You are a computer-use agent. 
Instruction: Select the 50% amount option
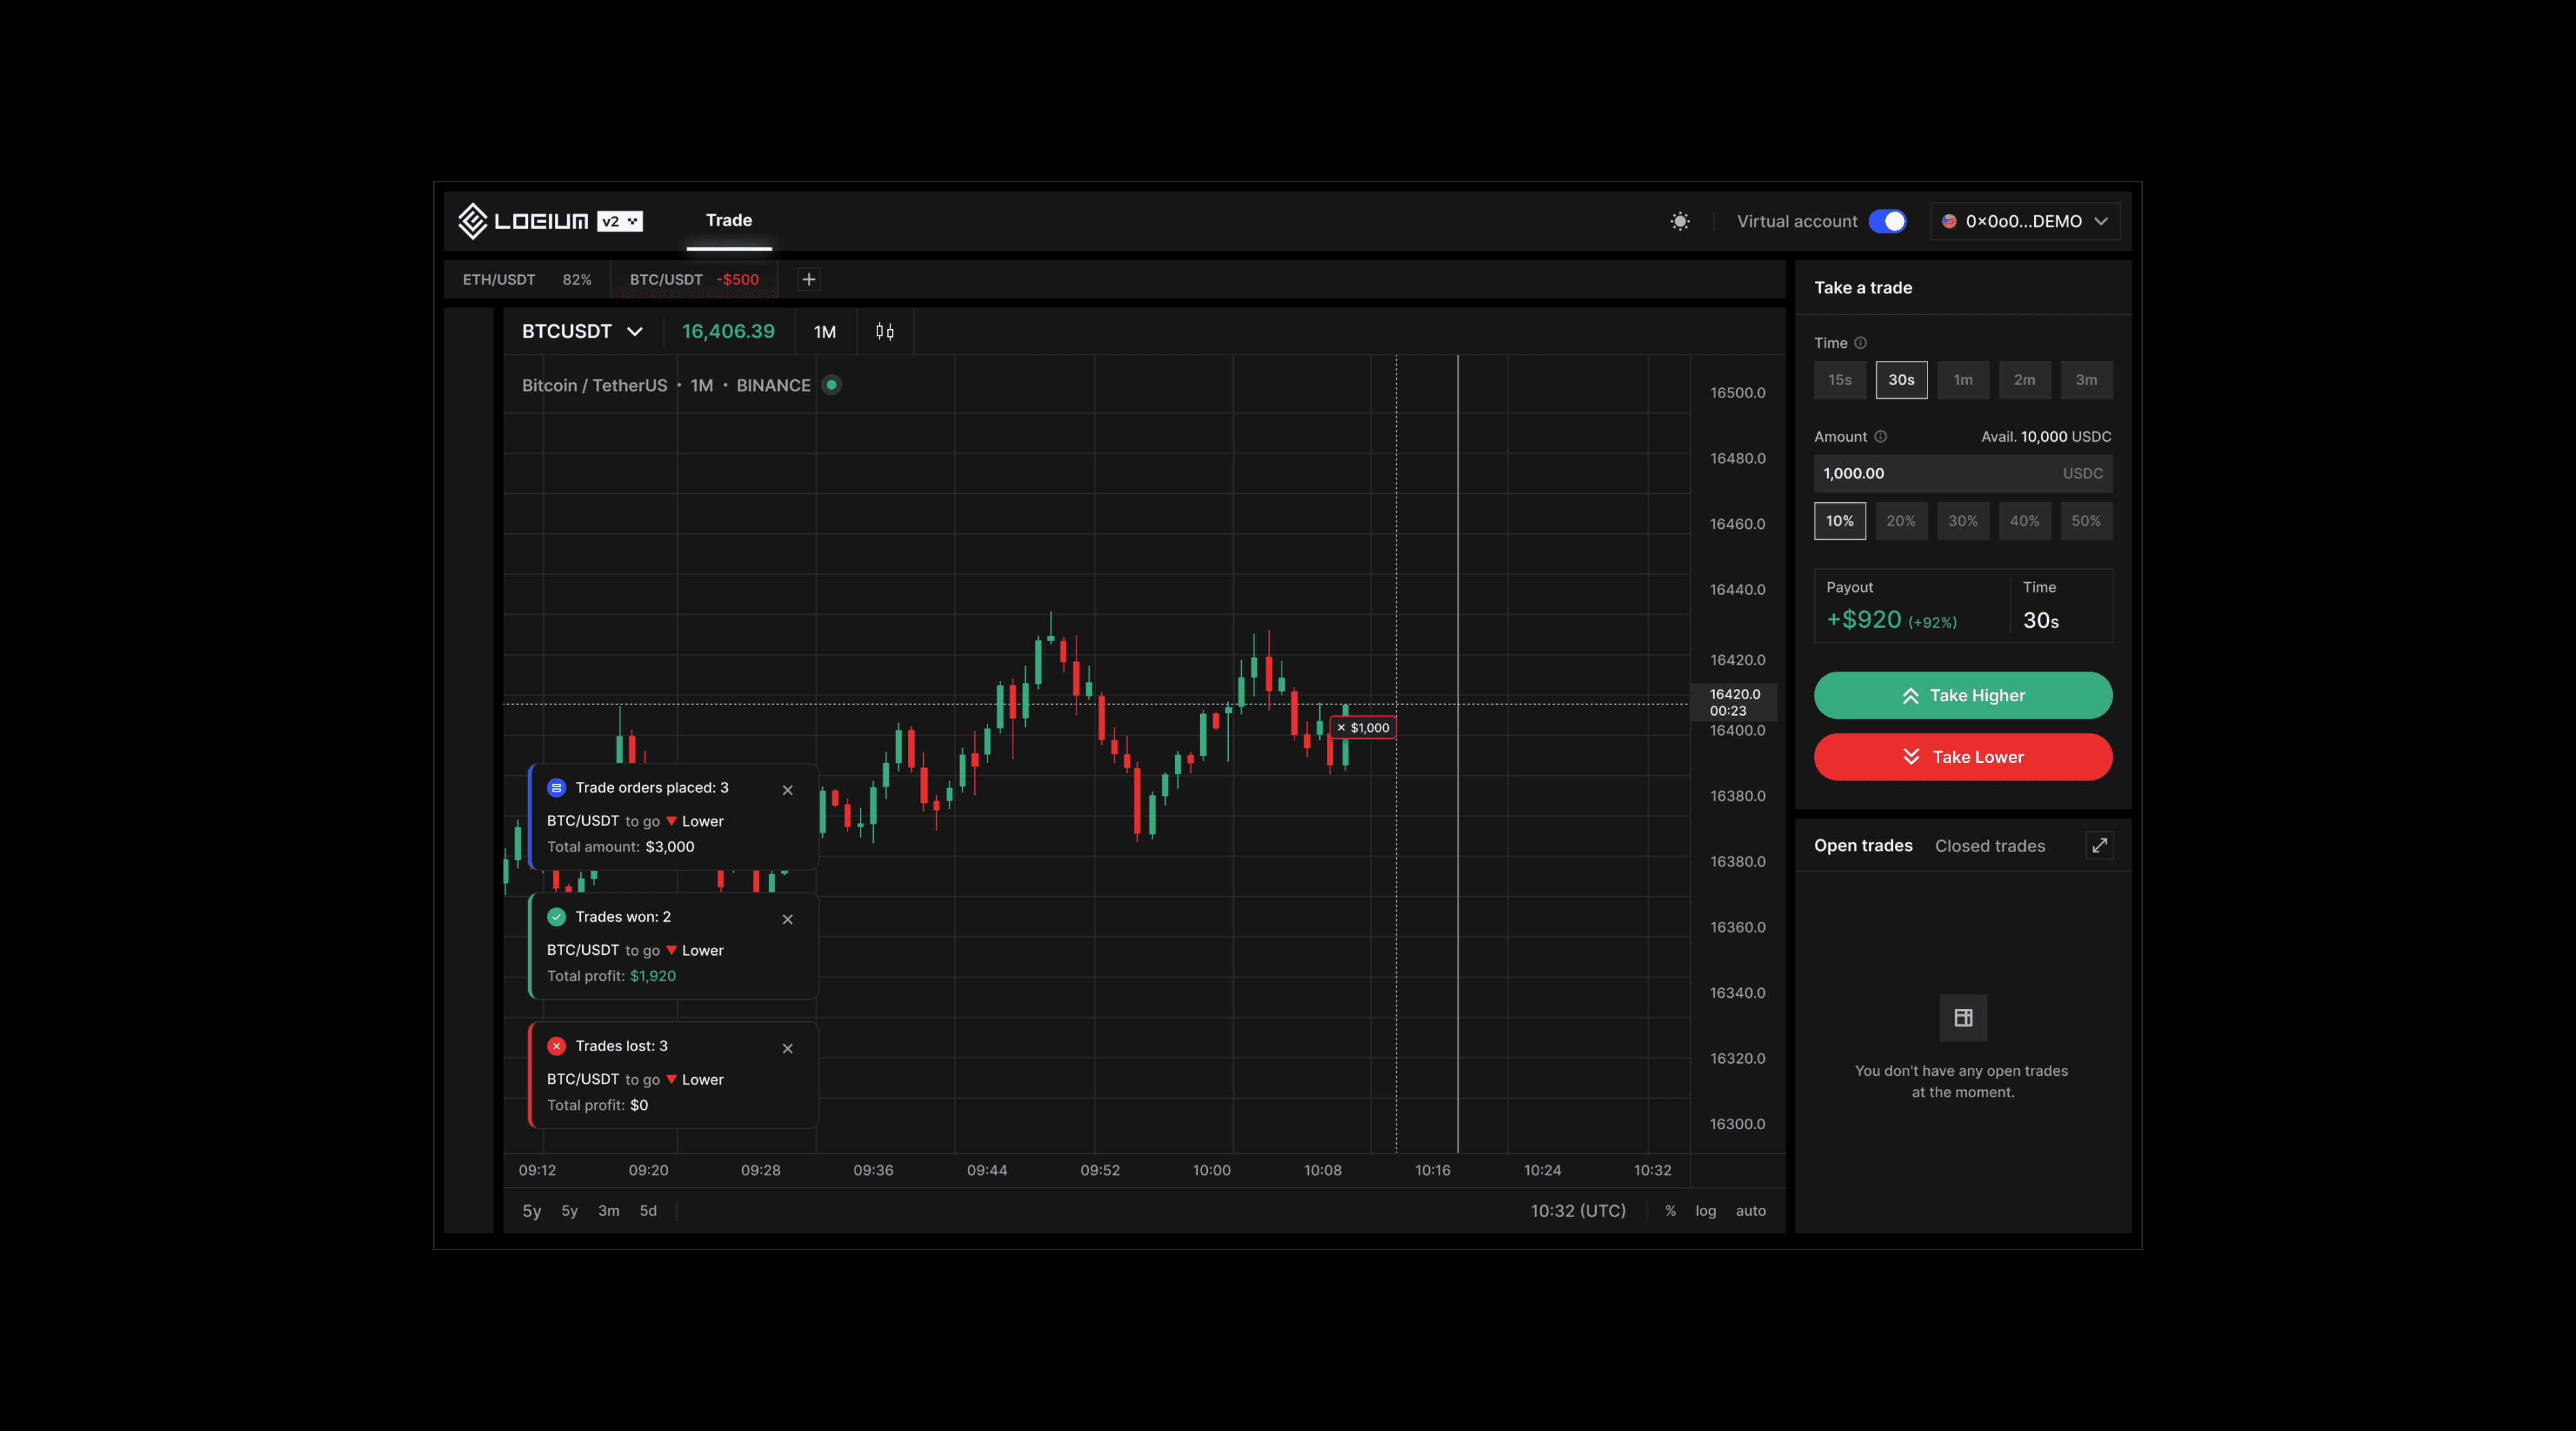[2085, 521]
